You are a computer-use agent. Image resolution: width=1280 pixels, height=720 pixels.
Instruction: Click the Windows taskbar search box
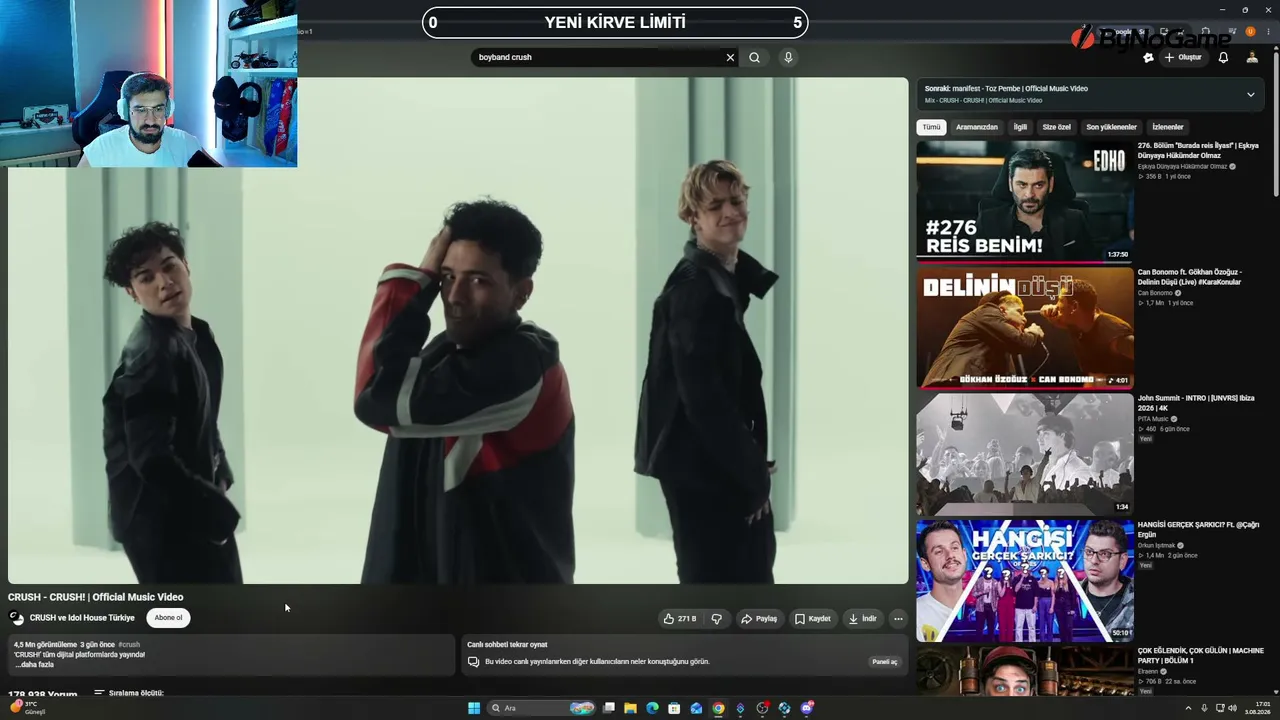coord(541,708)
